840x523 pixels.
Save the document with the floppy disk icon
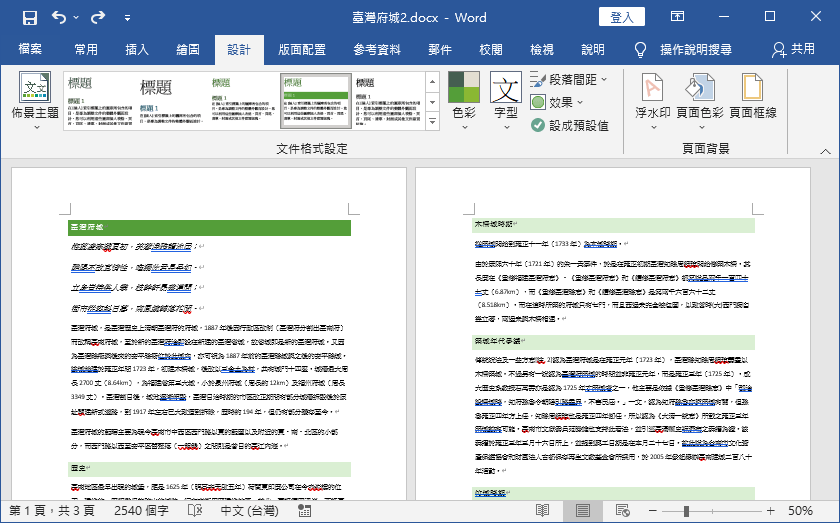(x=29, y=18)
